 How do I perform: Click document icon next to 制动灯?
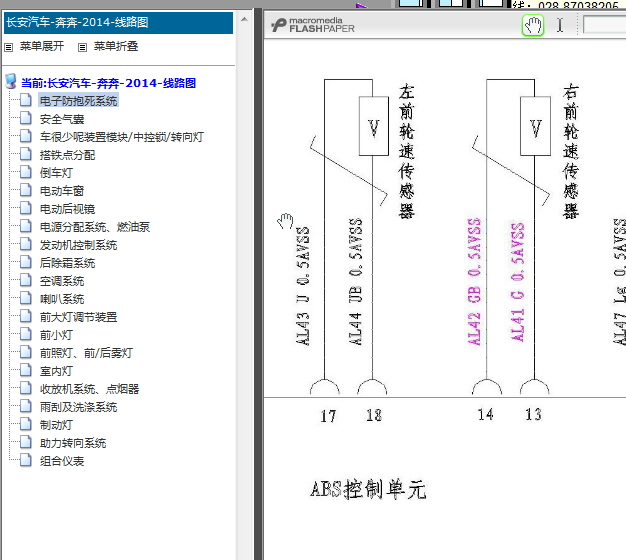point(26,423)
